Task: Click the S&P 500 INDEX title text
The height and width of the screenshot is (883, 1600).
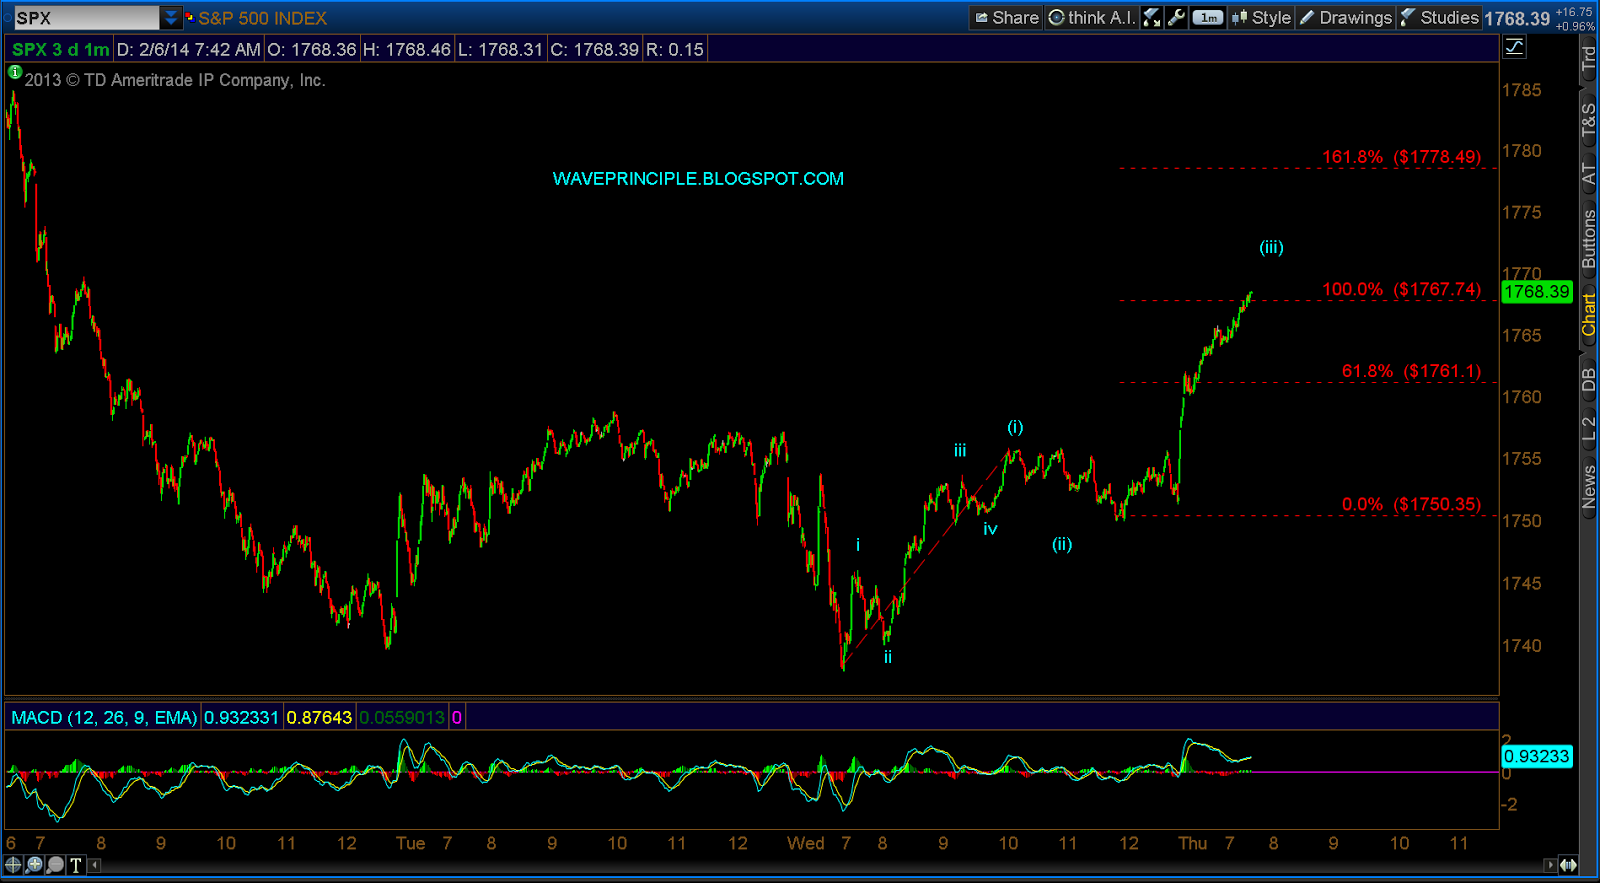Action: tap(263, 18)
